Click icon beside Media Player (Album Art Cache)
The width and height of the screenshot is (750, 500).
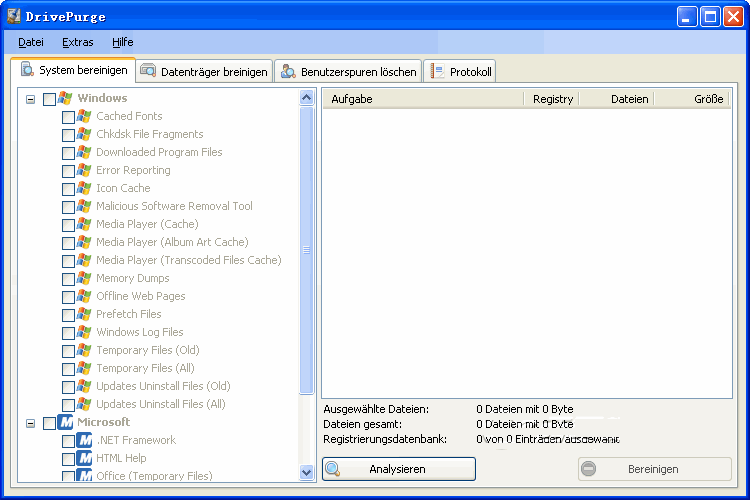pos(84,243)
